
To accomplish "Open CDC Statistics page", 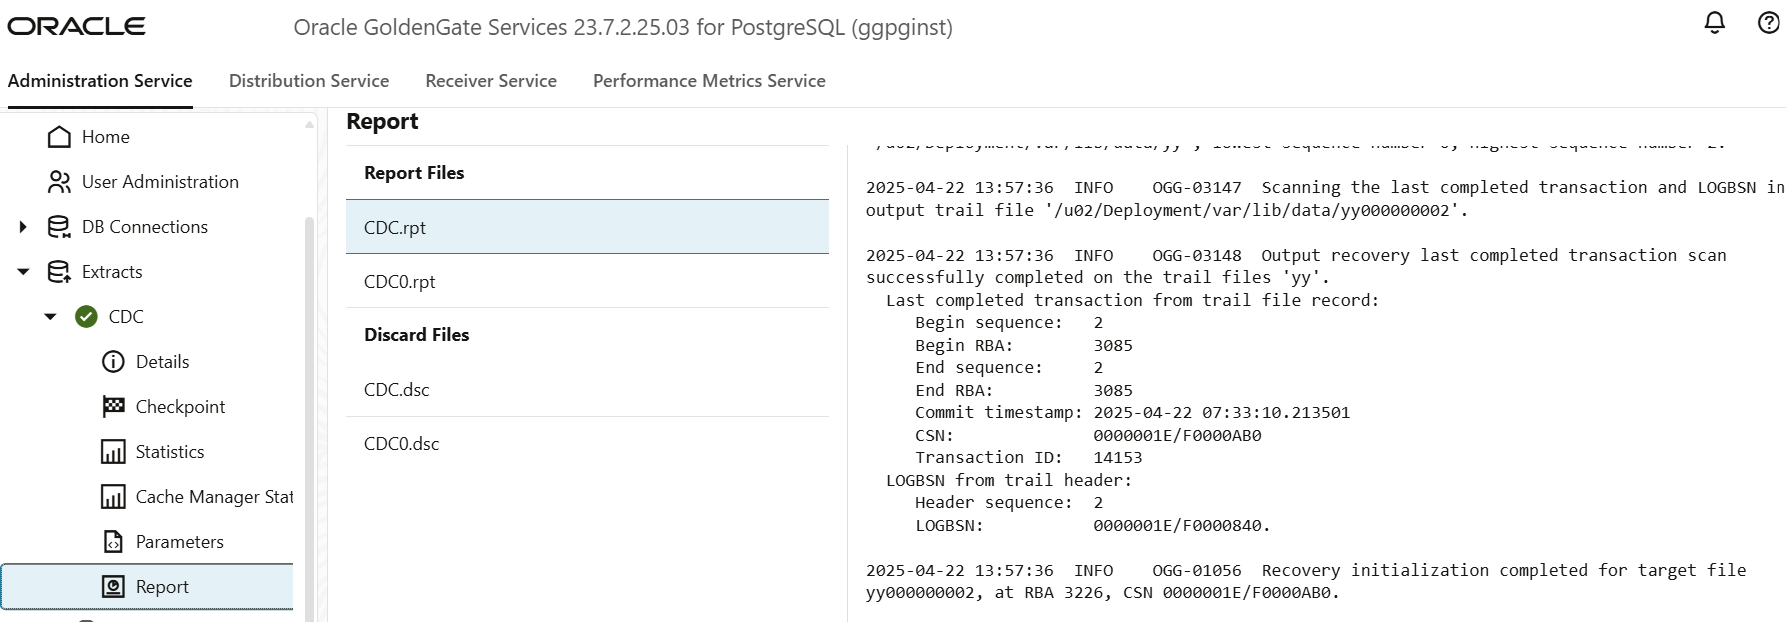I will (170, 452).
